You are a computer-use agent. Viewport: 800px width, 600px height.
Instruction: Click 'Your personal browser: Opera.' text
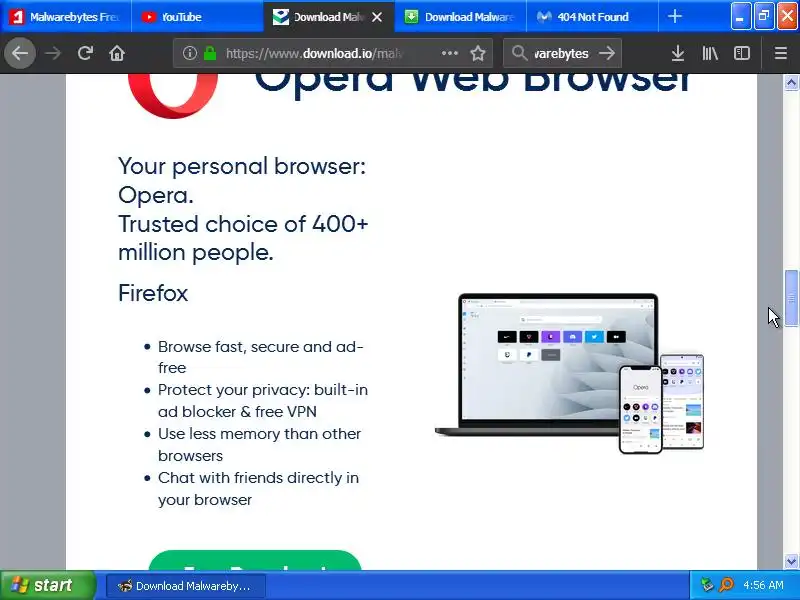point(242,180)
